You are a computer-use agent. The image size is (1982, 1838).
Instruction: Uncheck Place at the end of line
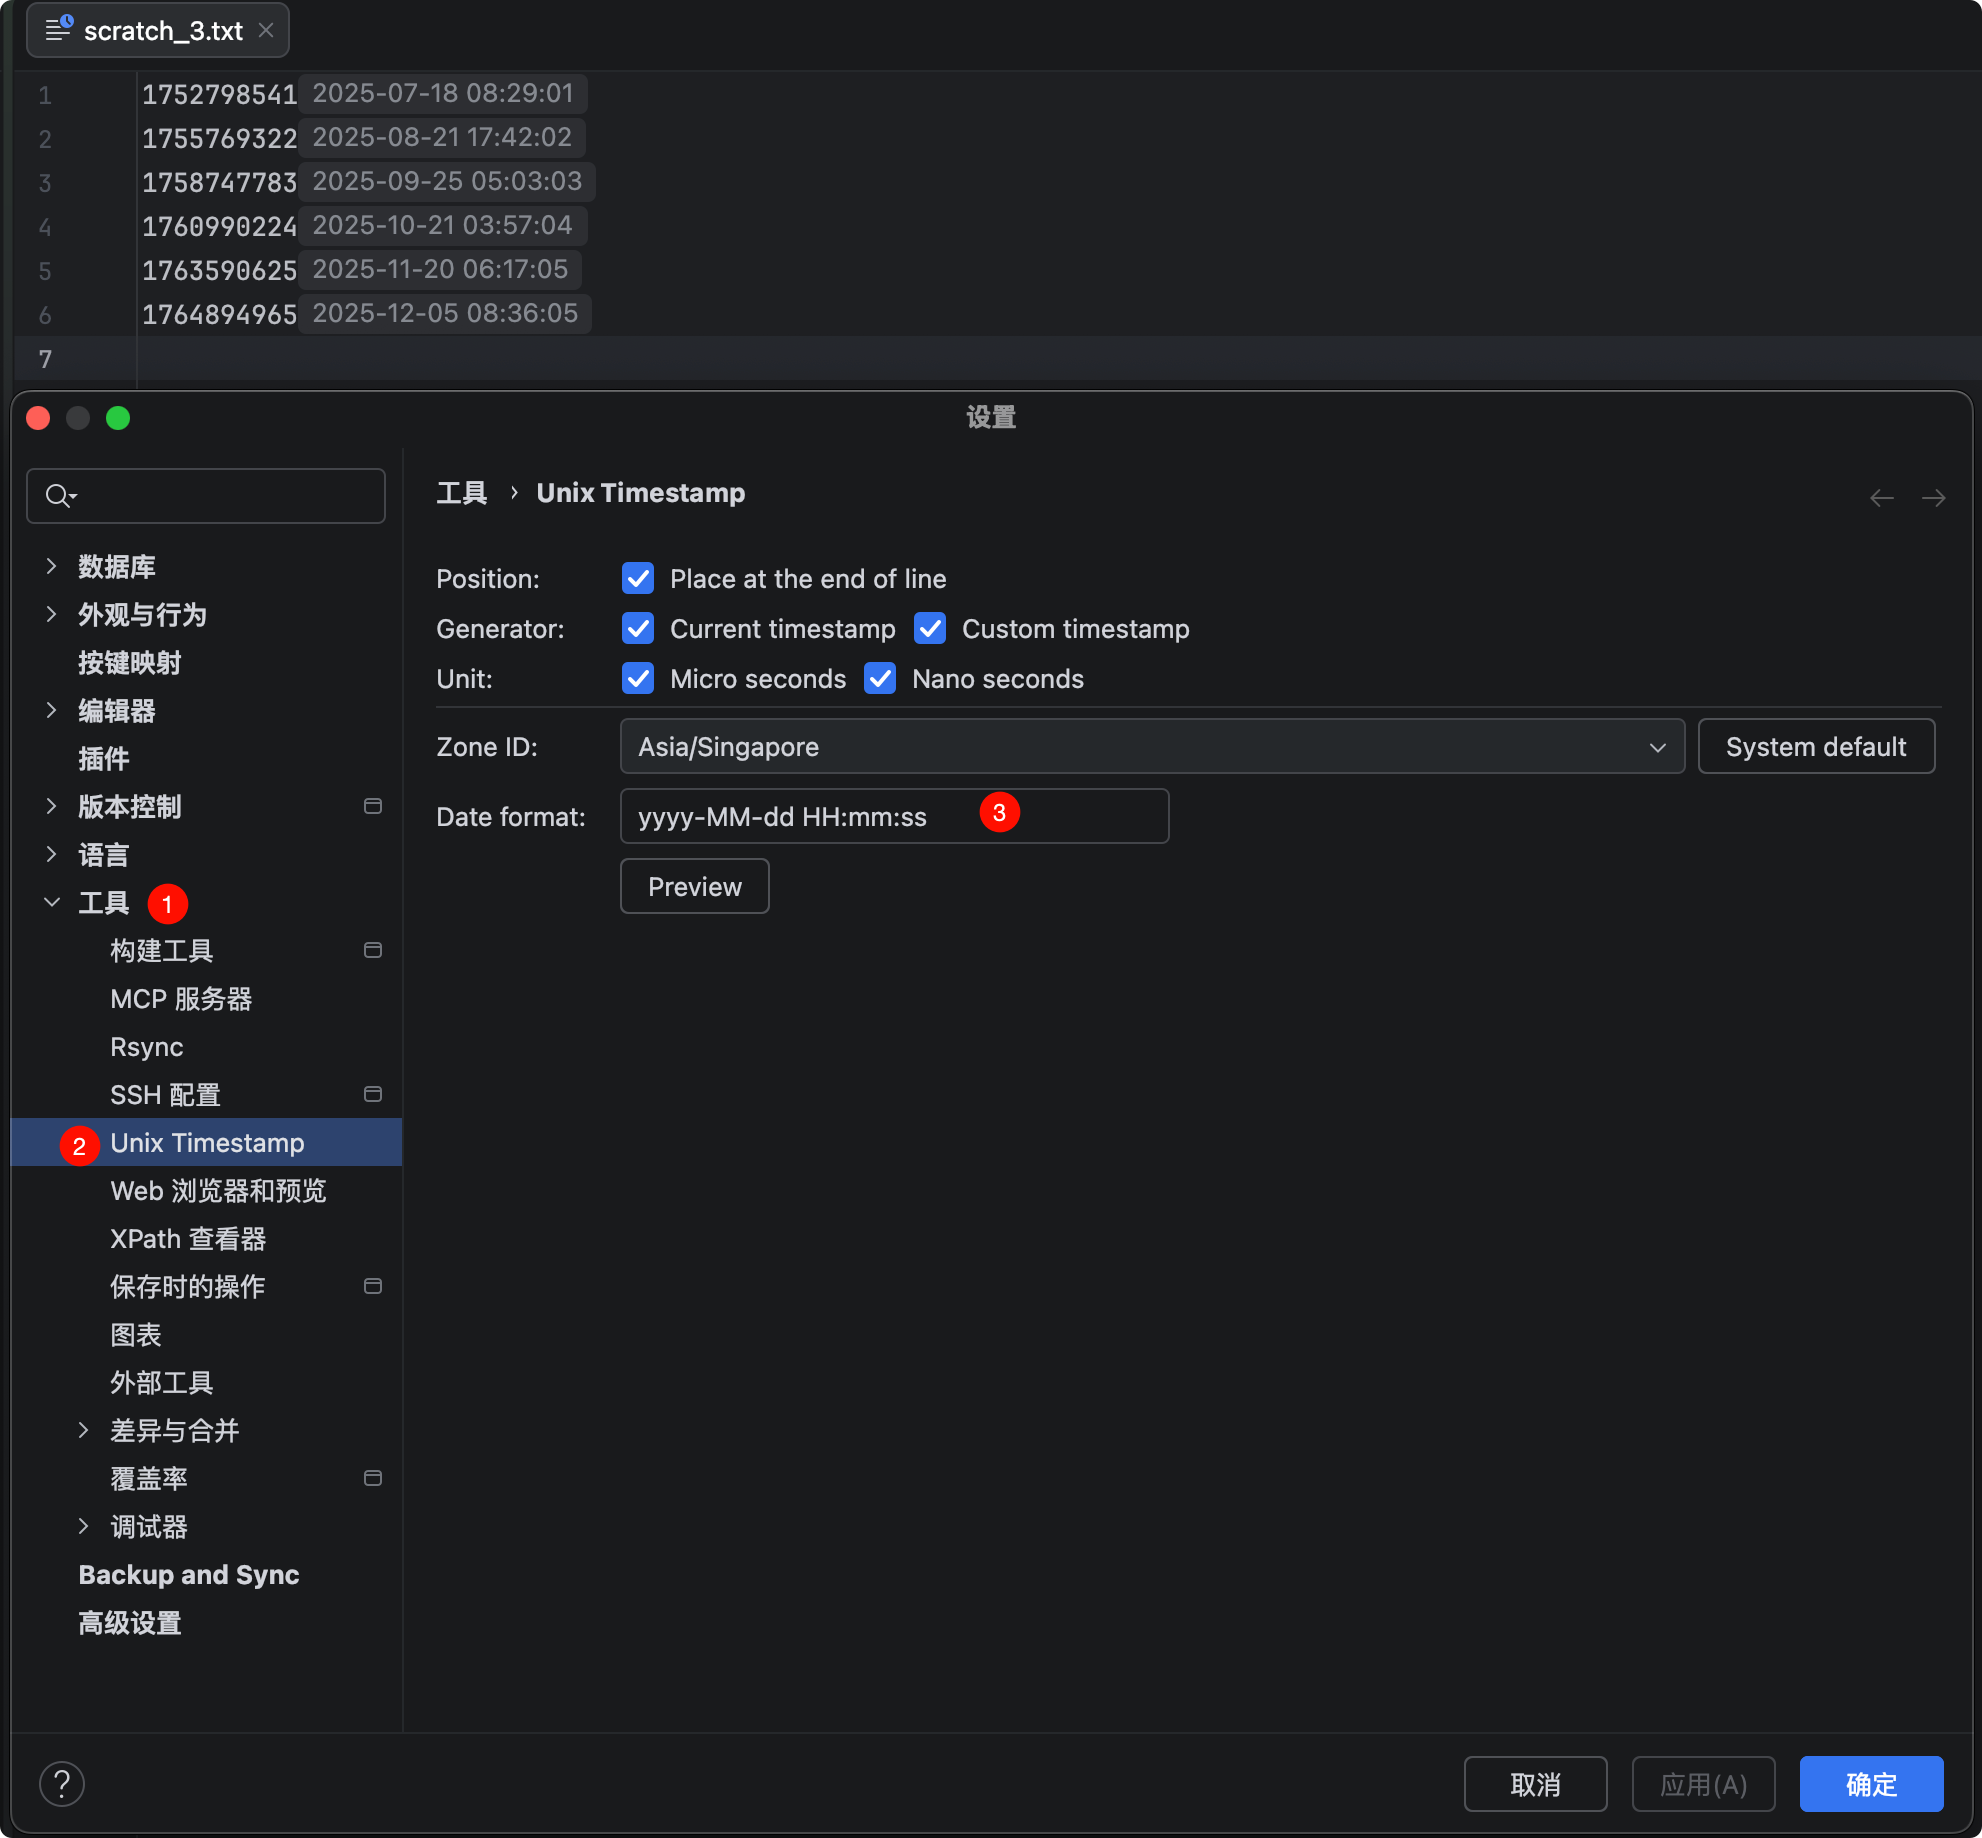[638, 578]
